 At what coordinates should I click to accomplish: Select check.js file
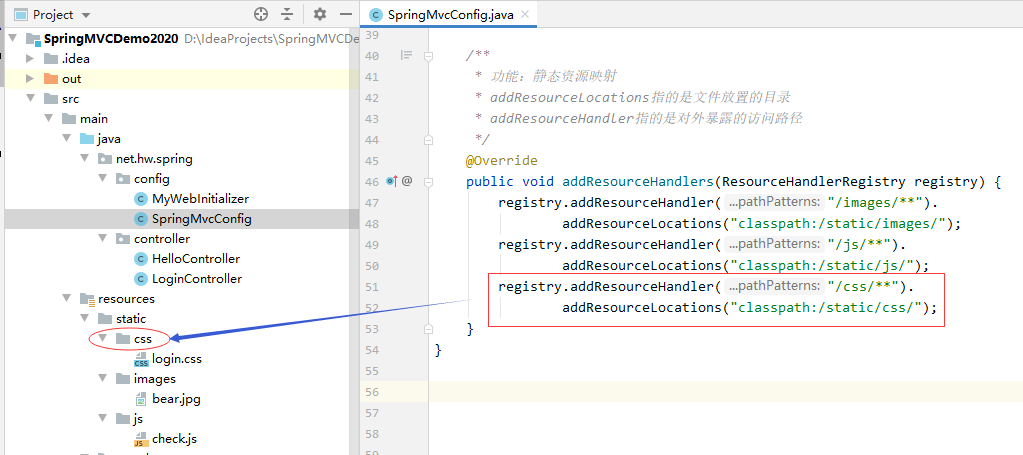tap(174, 439)
